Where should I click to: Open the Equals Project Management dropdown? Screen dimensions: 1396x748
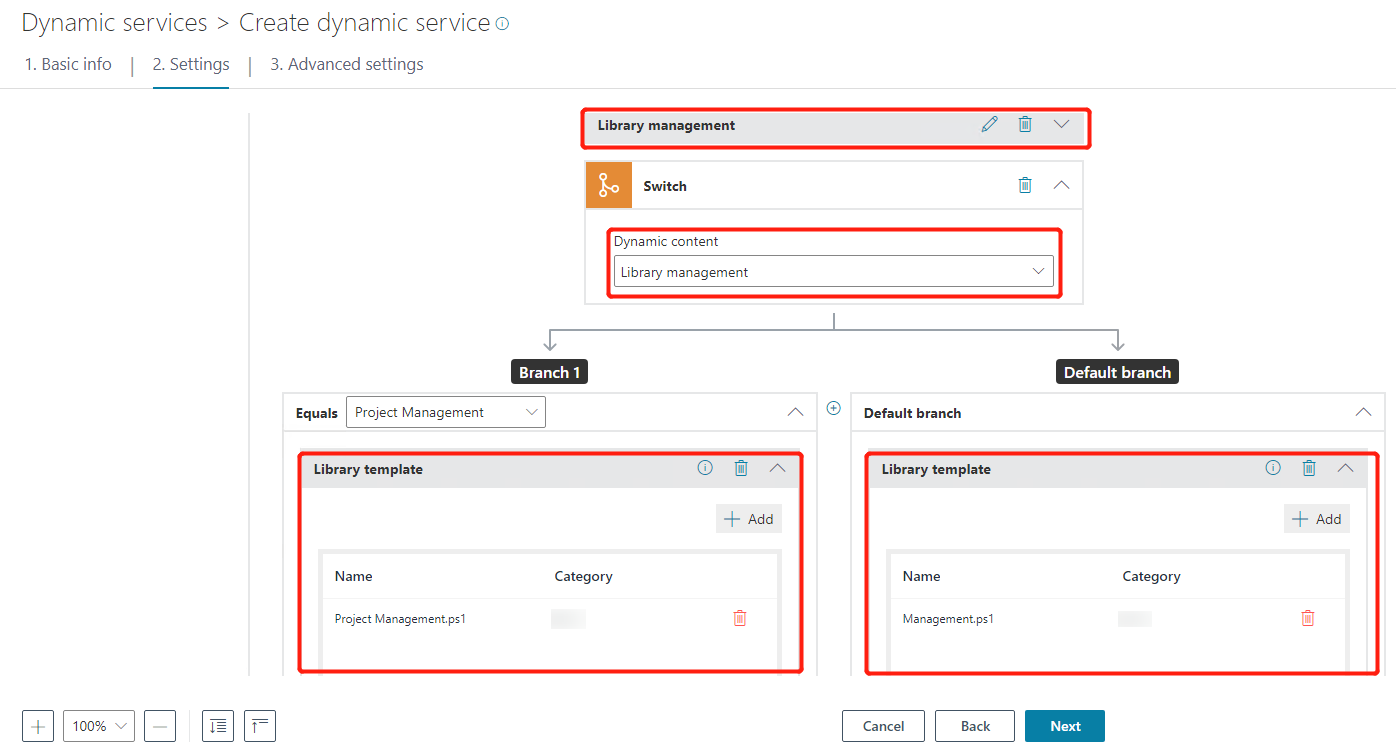(x=445, y=412)
